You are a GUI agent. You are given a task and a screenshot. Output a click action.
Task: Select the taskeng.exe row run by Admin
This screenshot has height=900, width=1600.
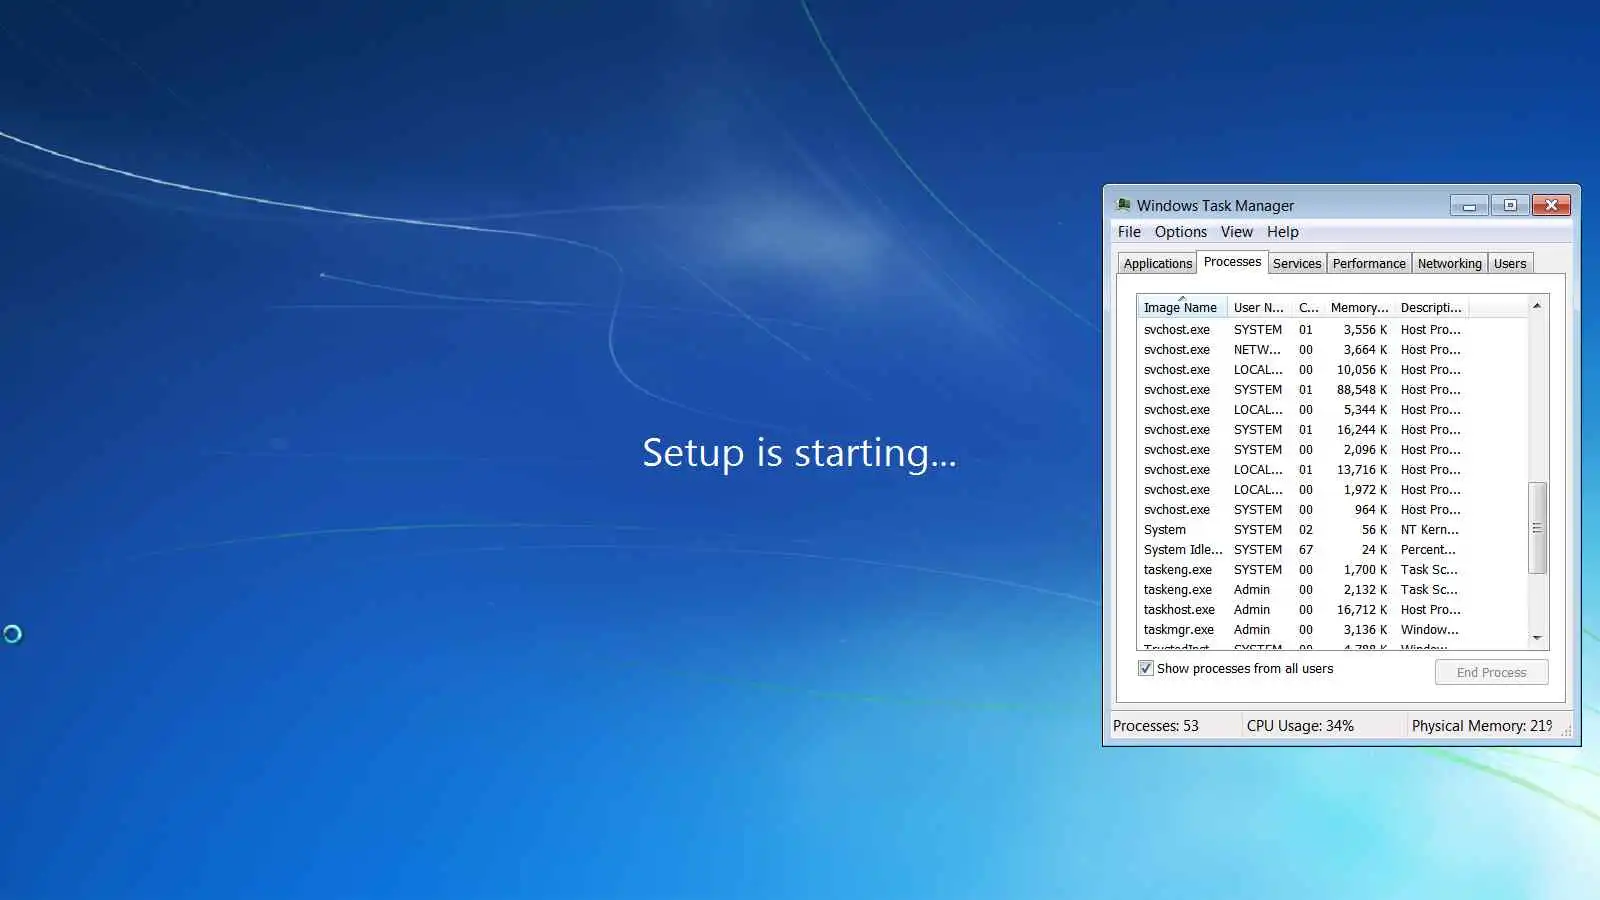coord(1332,590)
